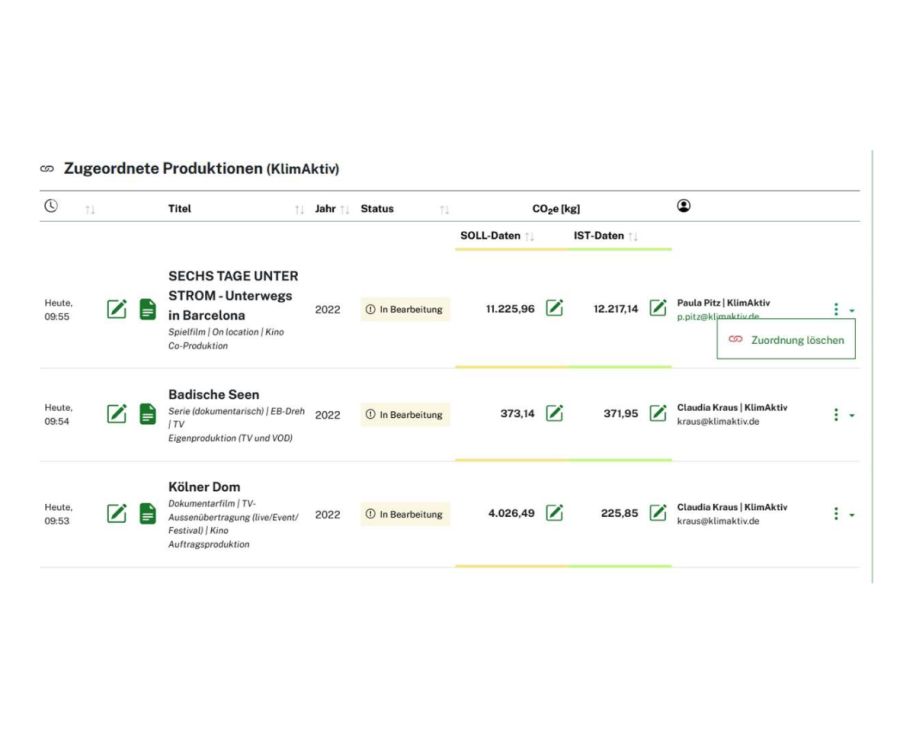Open three-dot actions menu for Kölner Dom

point(836,514)
